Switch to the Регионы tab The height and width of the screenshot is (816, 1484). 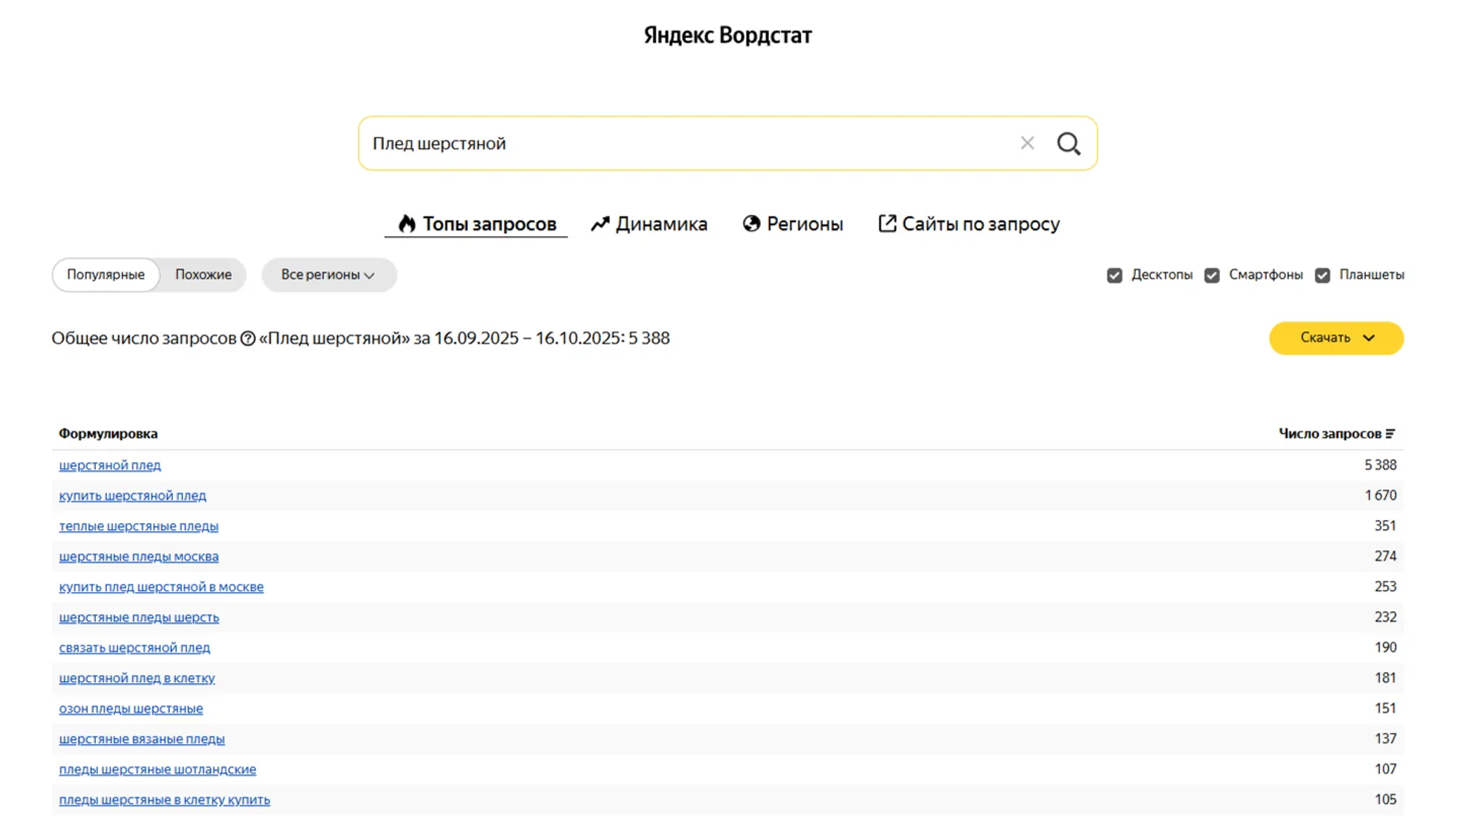click(x=793, y=224)
